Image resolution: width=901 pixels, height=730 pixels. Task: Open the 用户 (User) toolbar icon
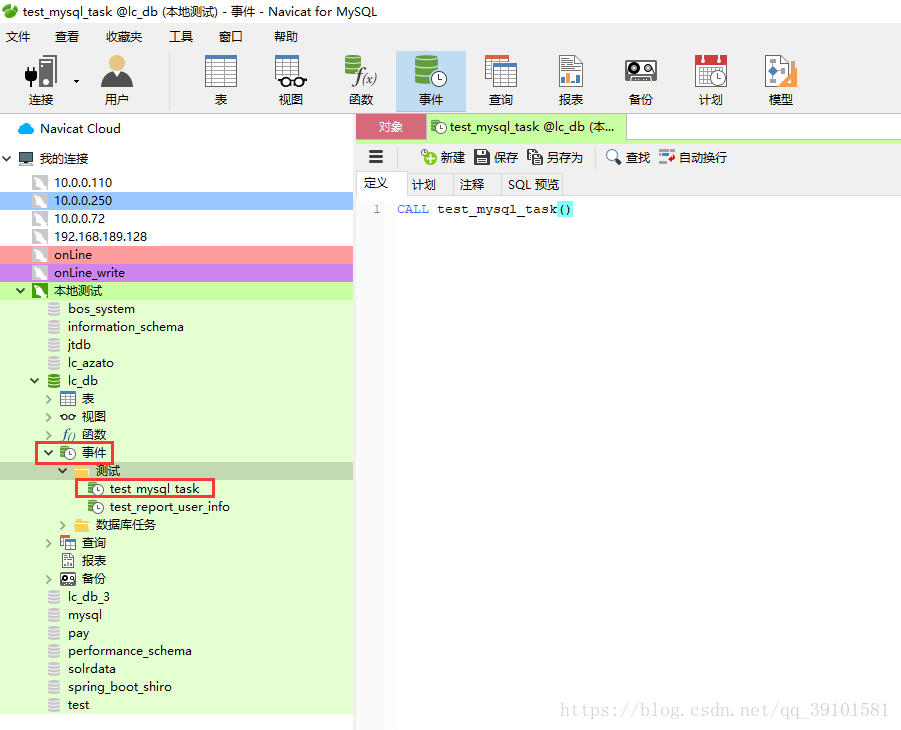pyautogui.click(x=117, y=80)
